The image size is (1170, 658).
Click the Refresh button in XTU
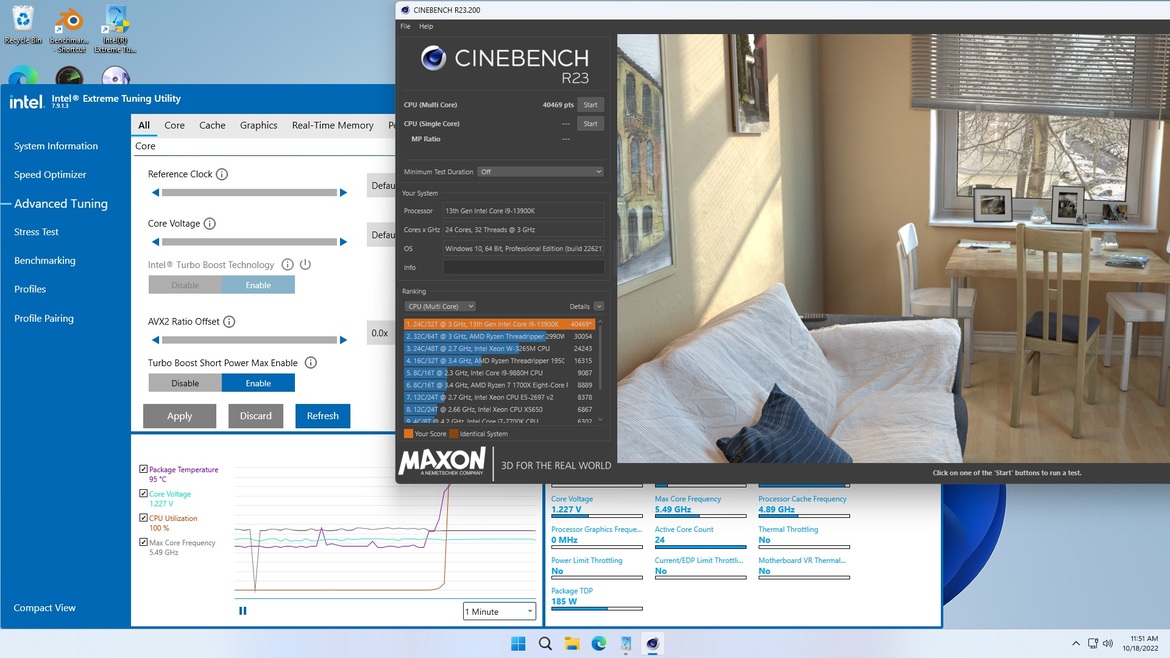pos(322,416)
